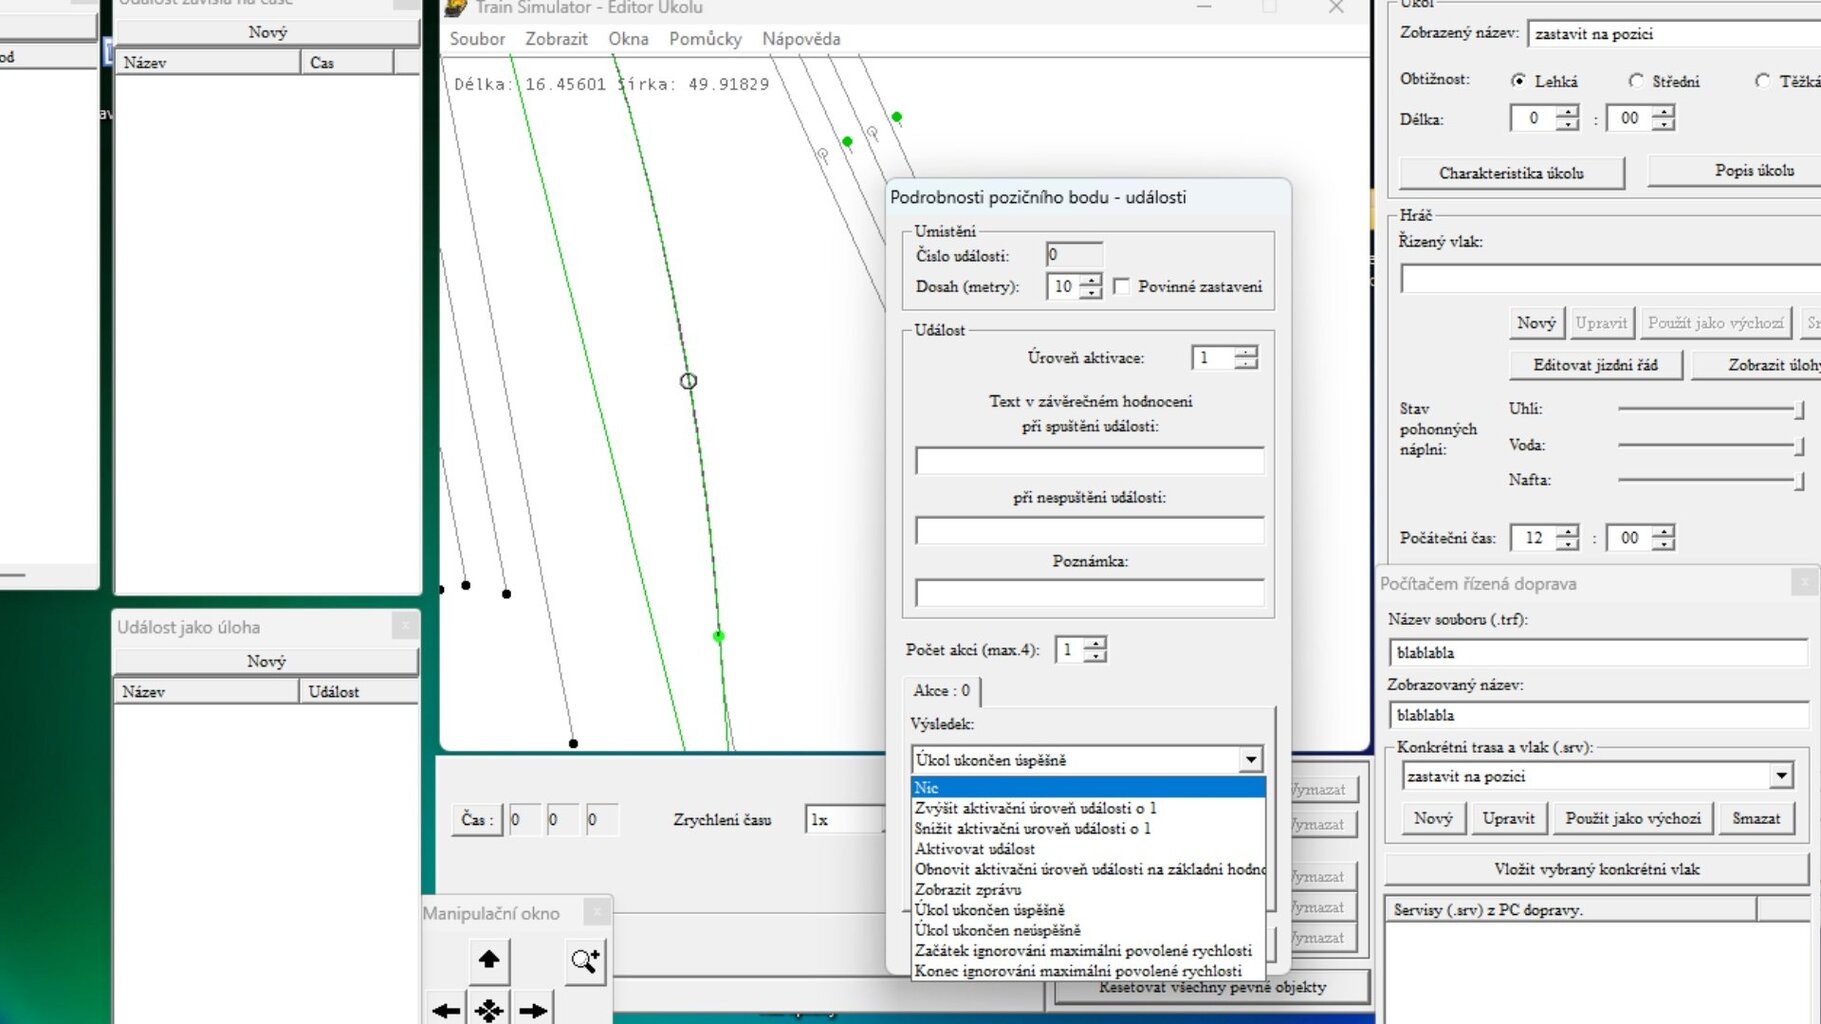Click the center view four-arrows icon
This screenshot has width=1821, height=1024.
tap(489, 1010)
